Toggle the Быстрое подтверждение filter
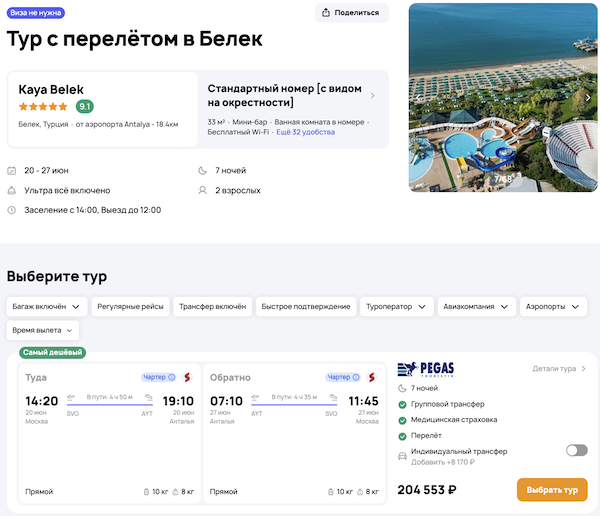 coord(306,306)
